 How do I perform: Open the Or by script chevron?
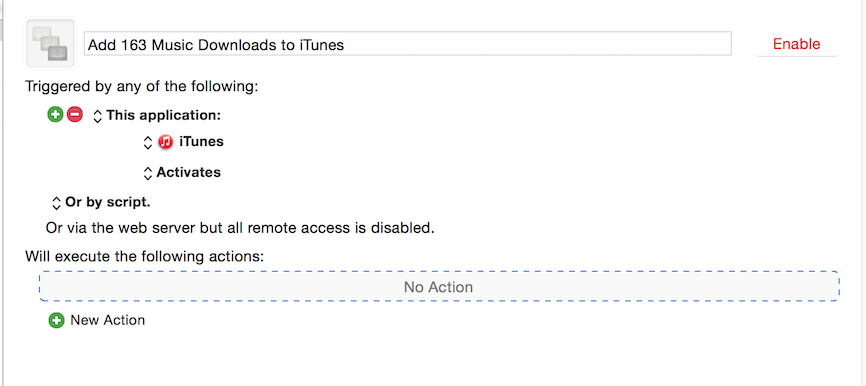[x=56, y=203]
